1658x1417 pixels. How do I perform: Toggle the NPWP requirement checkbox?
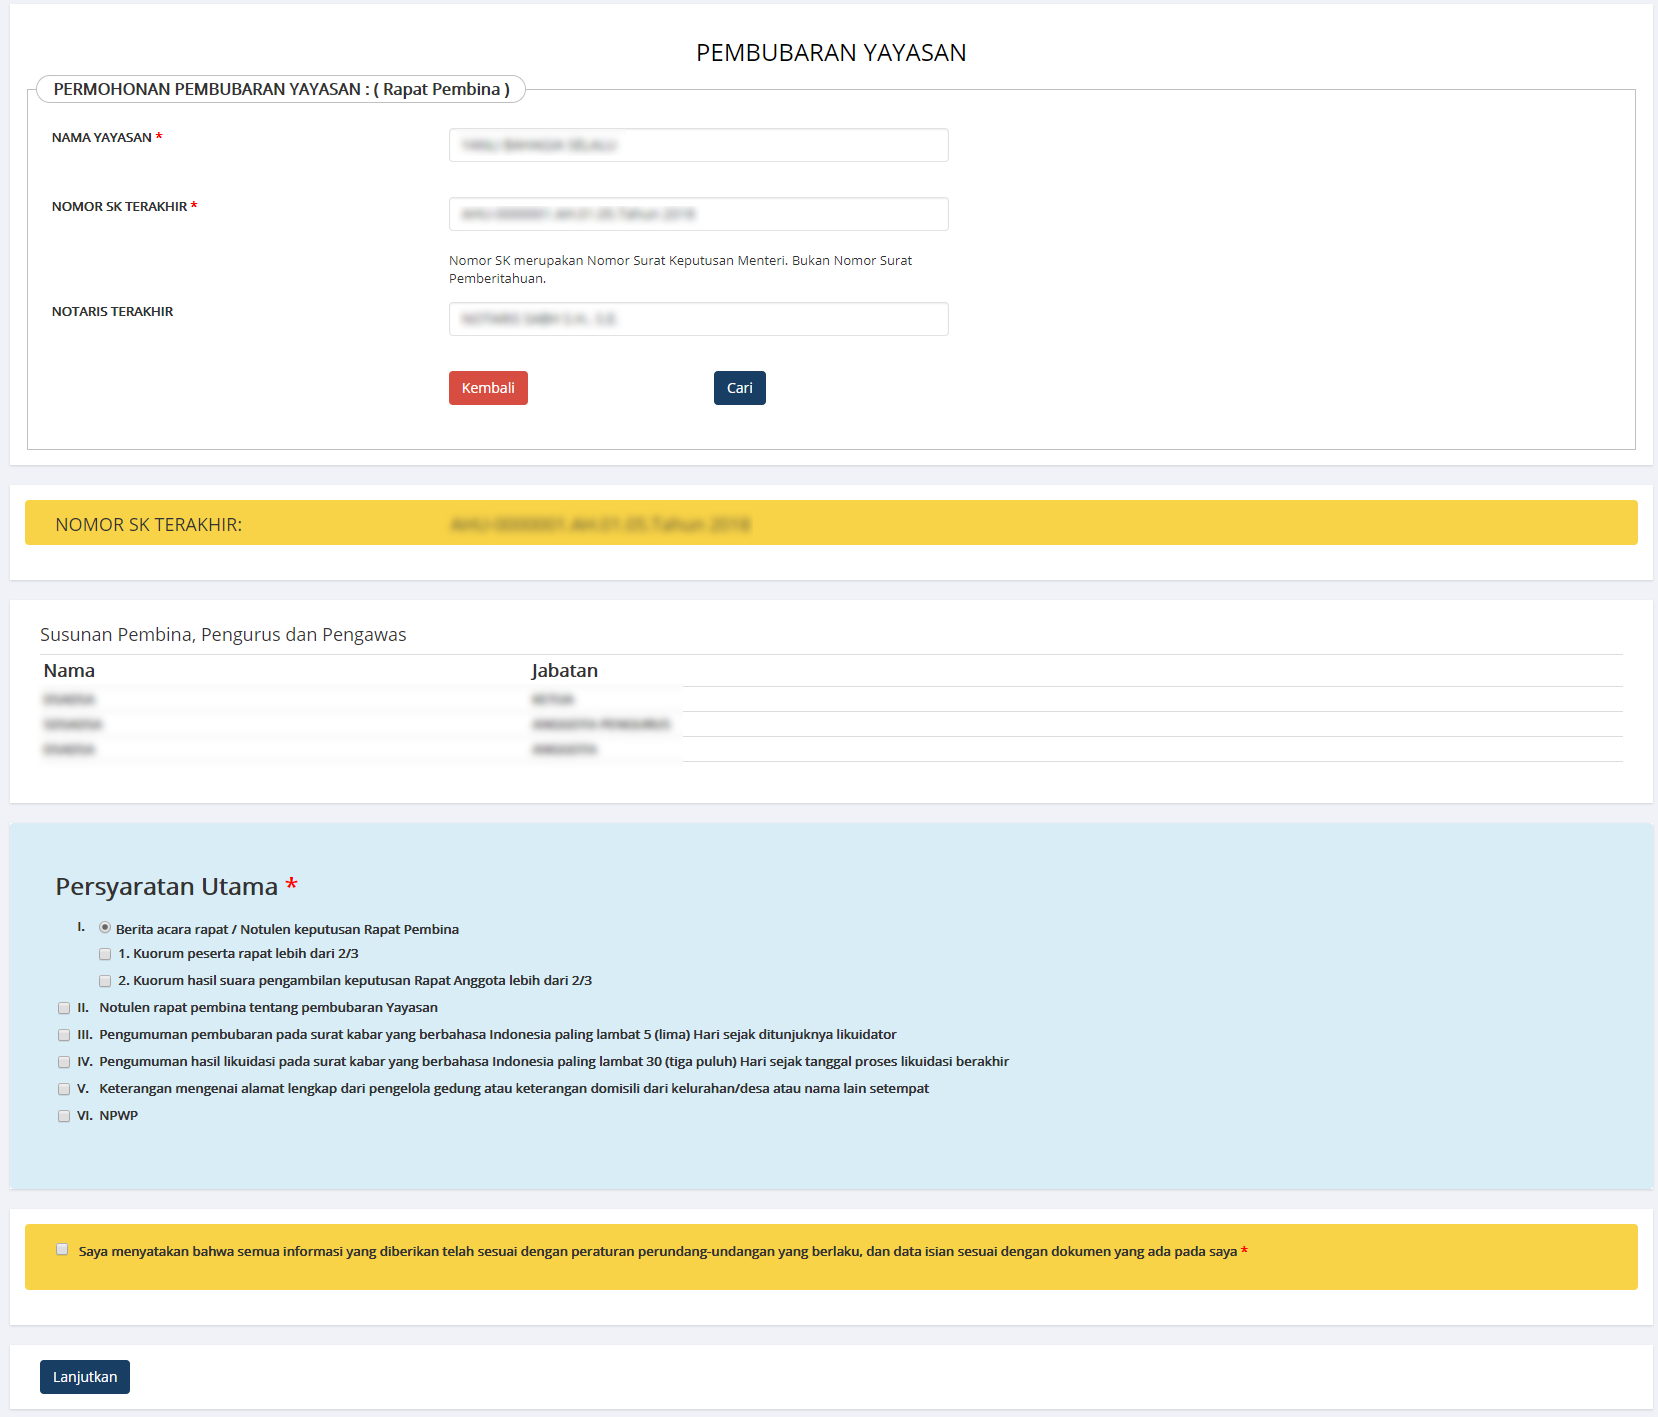pos(64,1116)
